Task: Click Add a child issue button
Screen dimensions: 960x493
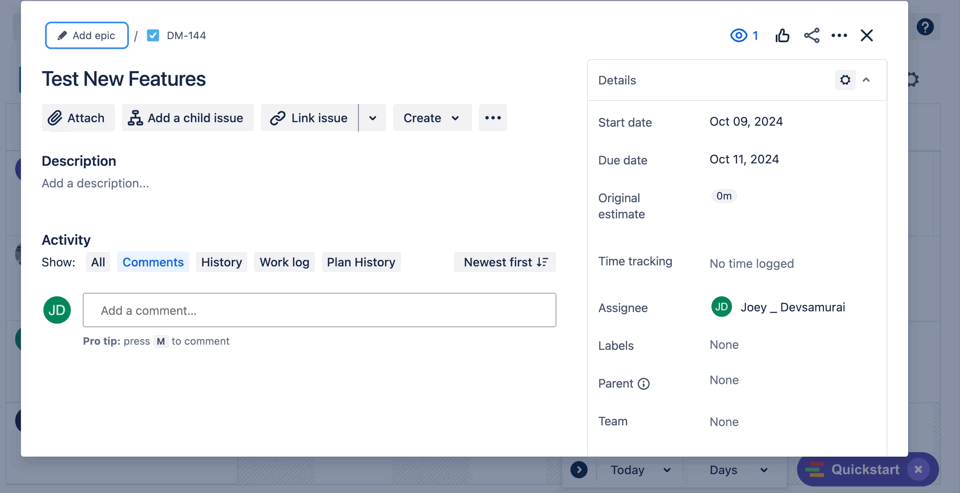Action: coord(187,118)
